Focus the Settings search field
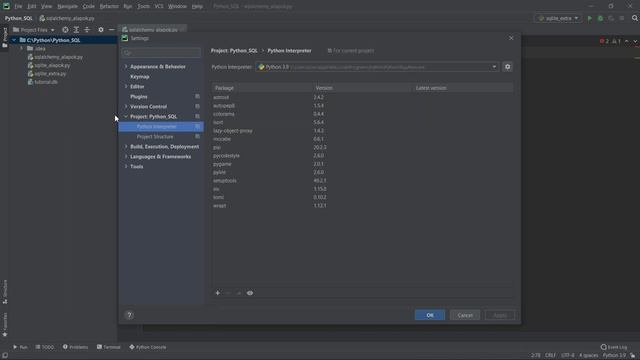The height and width of the screenshot is (360, 640). click(x=162, y=53)
